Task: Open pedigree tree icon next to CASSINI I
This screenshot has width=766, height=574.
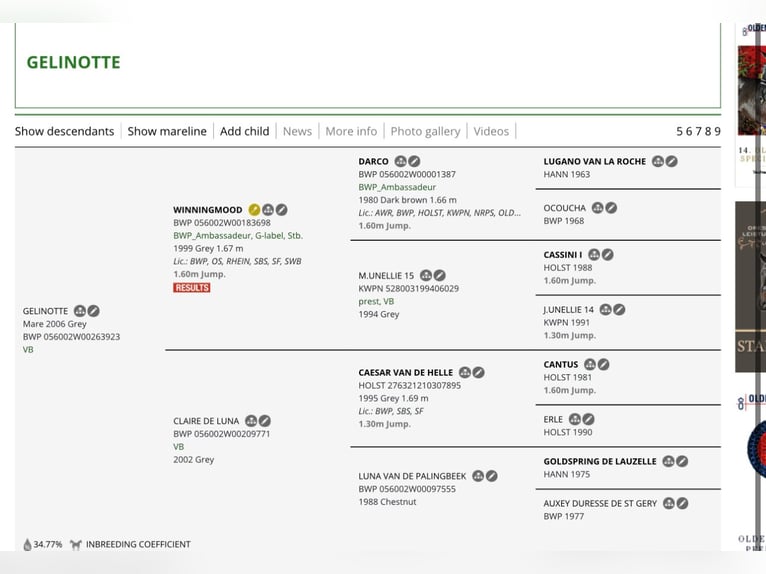Action: click(594, 255)
